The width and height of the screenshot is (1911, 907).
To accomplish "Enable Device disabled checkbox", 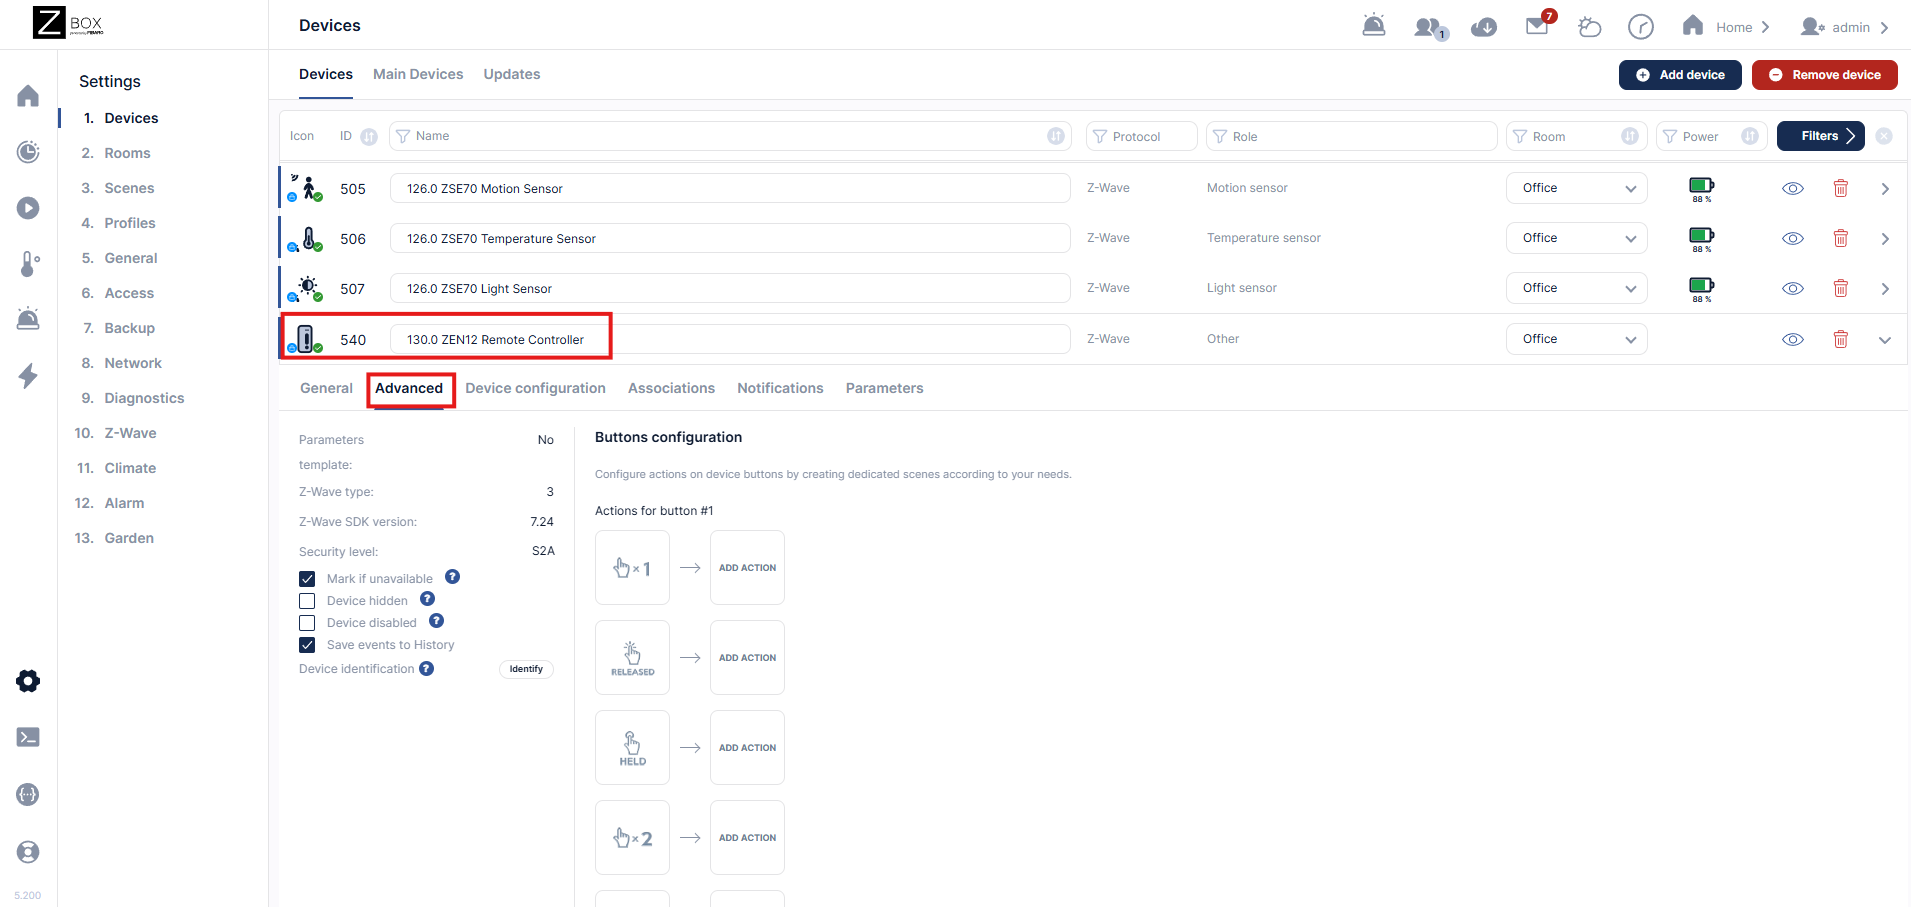I will (307, 623).
